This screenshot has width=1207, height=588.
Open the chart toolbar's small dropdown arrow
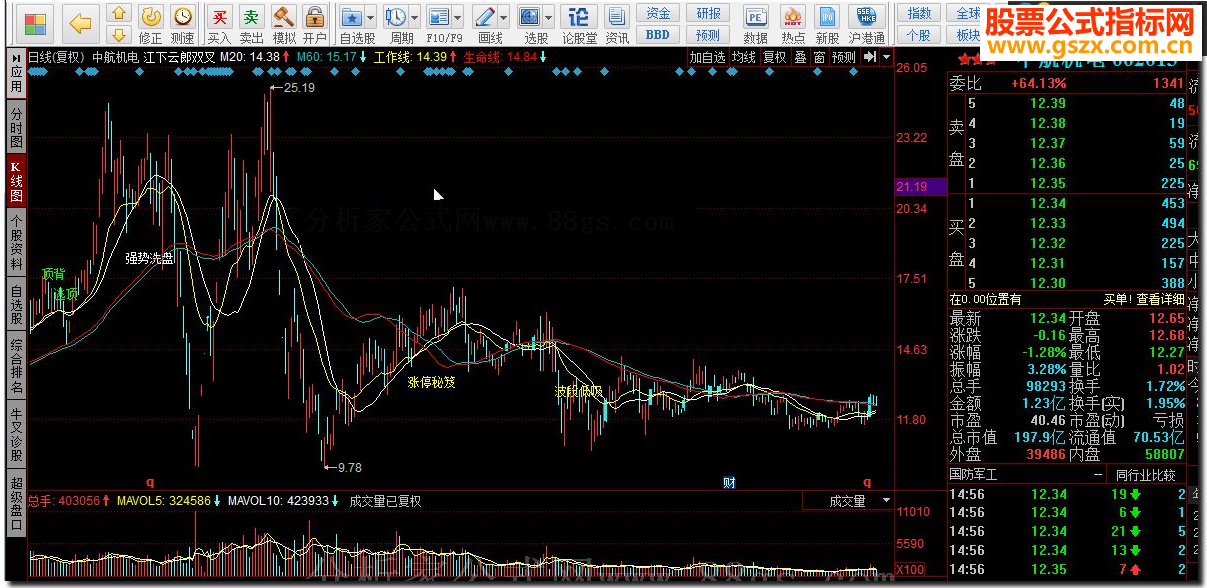(886, 57)
